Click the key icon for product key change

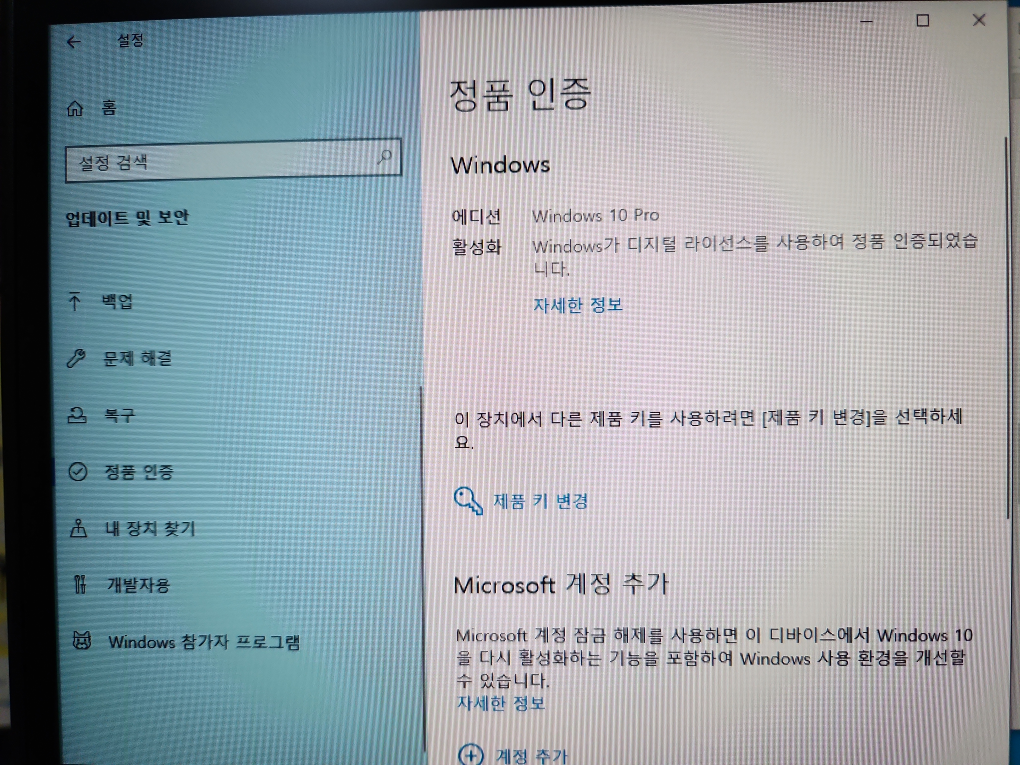468,501
